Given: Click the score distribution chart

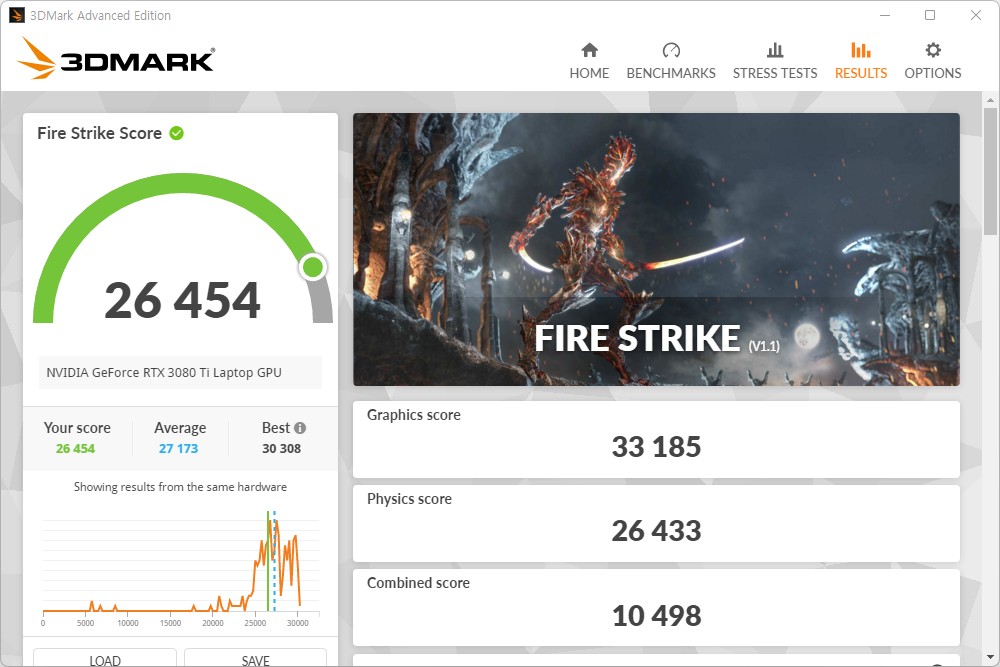Looking at the screenshot, I should tap(181, 569).
